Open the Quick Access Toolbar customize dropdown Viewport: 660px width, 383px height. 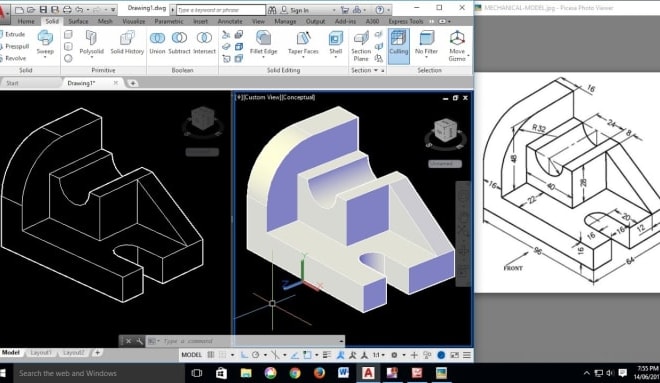click(x=113, y=9)
